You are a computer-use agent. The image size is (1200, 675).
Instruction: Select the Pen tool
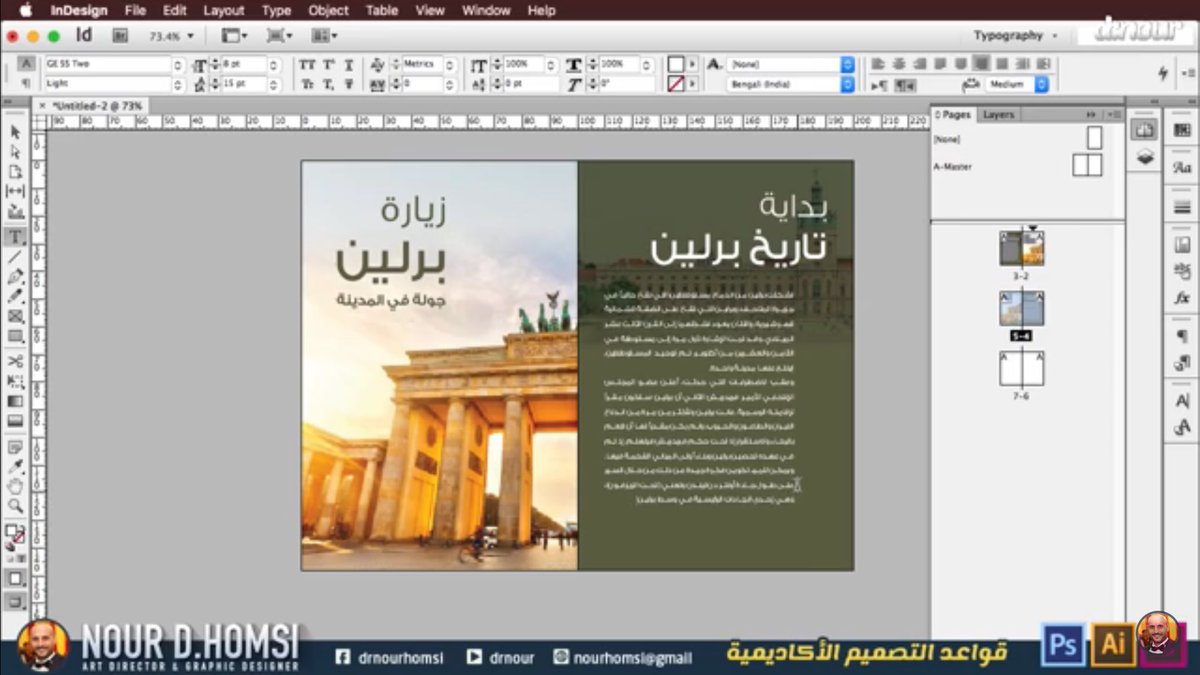(x=15, y=276)
